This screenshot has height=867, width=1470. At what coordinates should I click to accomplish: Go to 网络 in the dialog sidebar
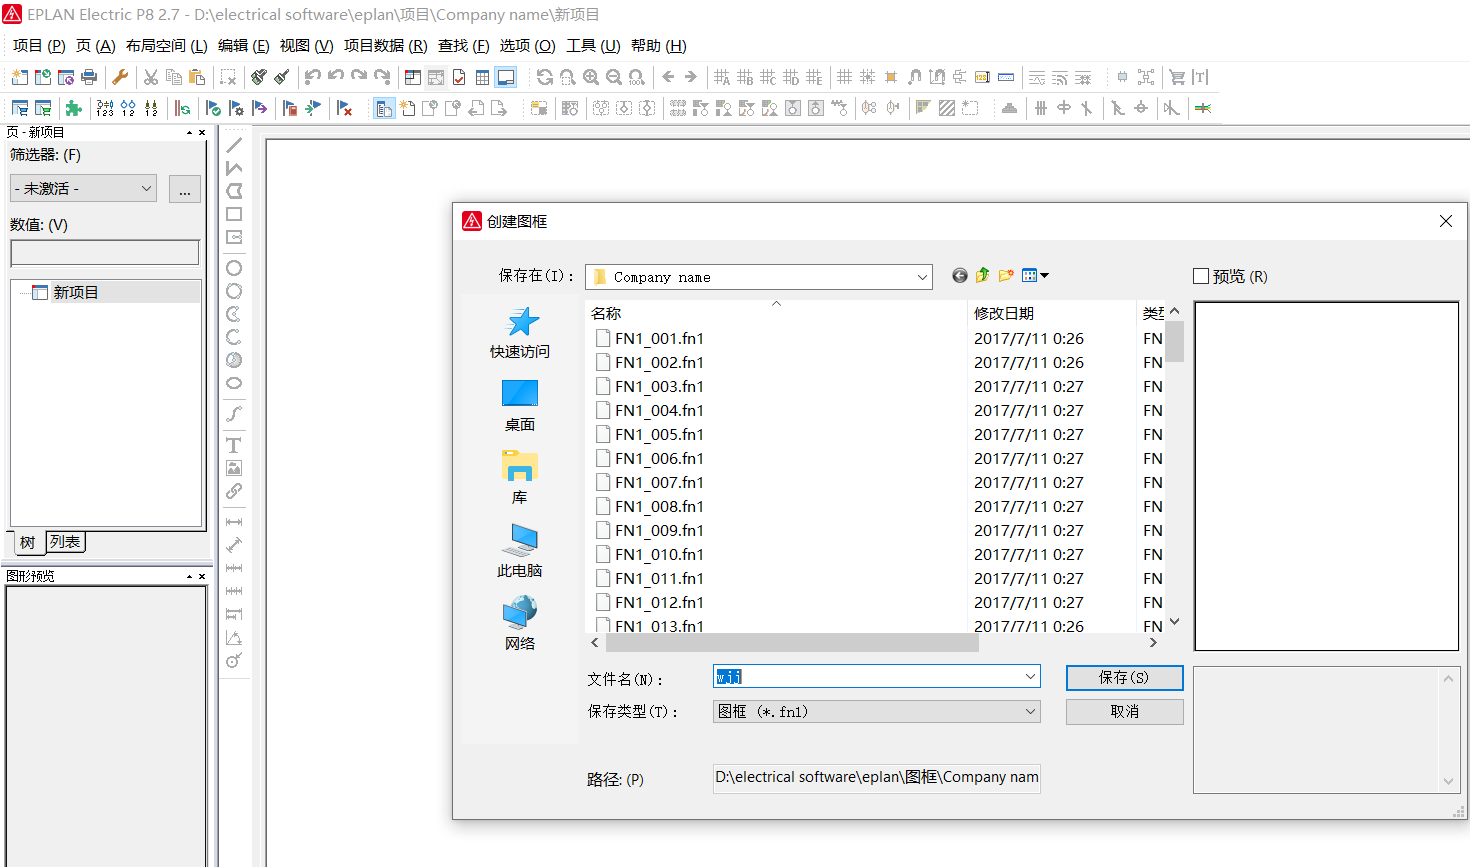click(x=520, y=625)
